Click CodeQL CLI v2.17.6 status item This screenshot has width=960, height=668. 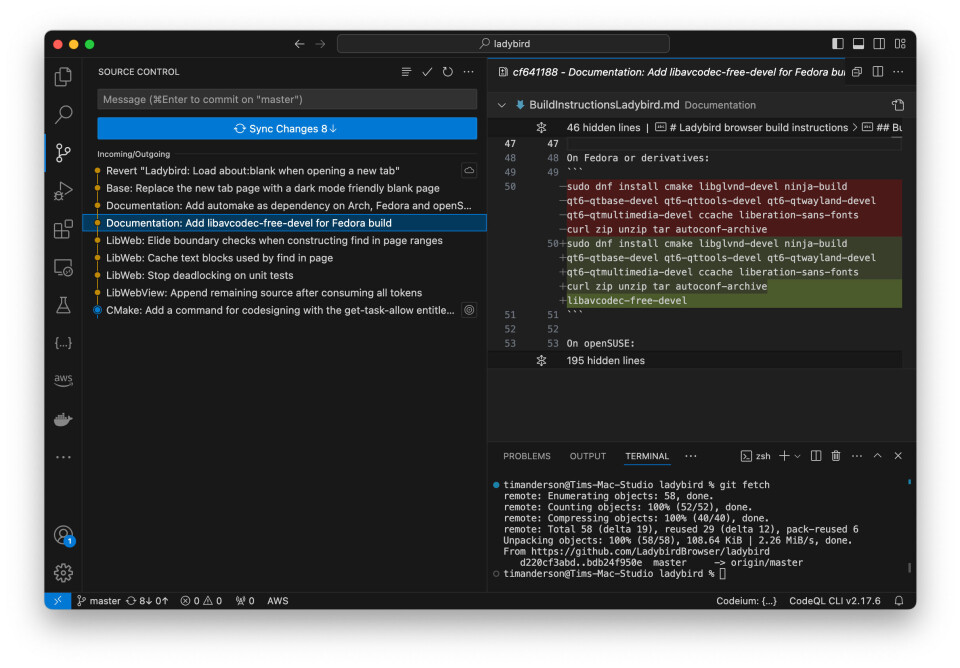tap(834, 601)
